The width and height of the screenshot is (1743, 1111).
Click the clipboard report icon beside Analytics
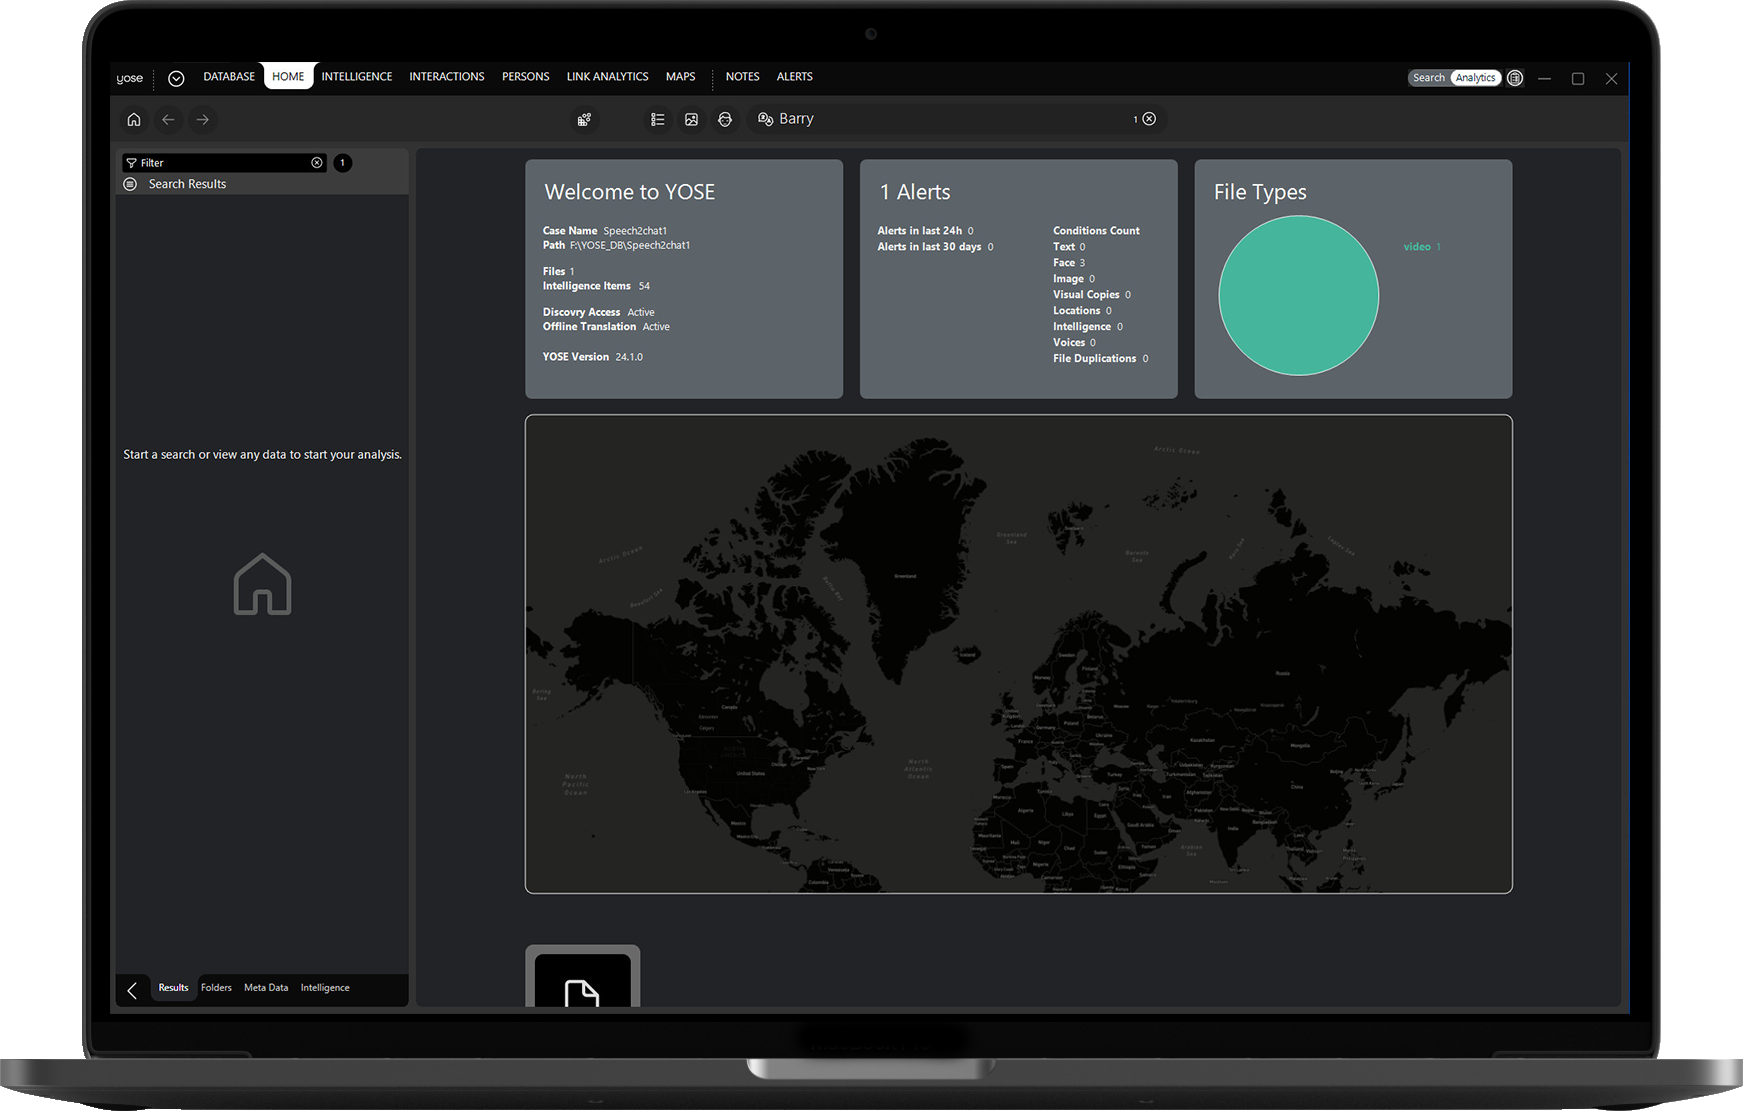pos(1515,78)
